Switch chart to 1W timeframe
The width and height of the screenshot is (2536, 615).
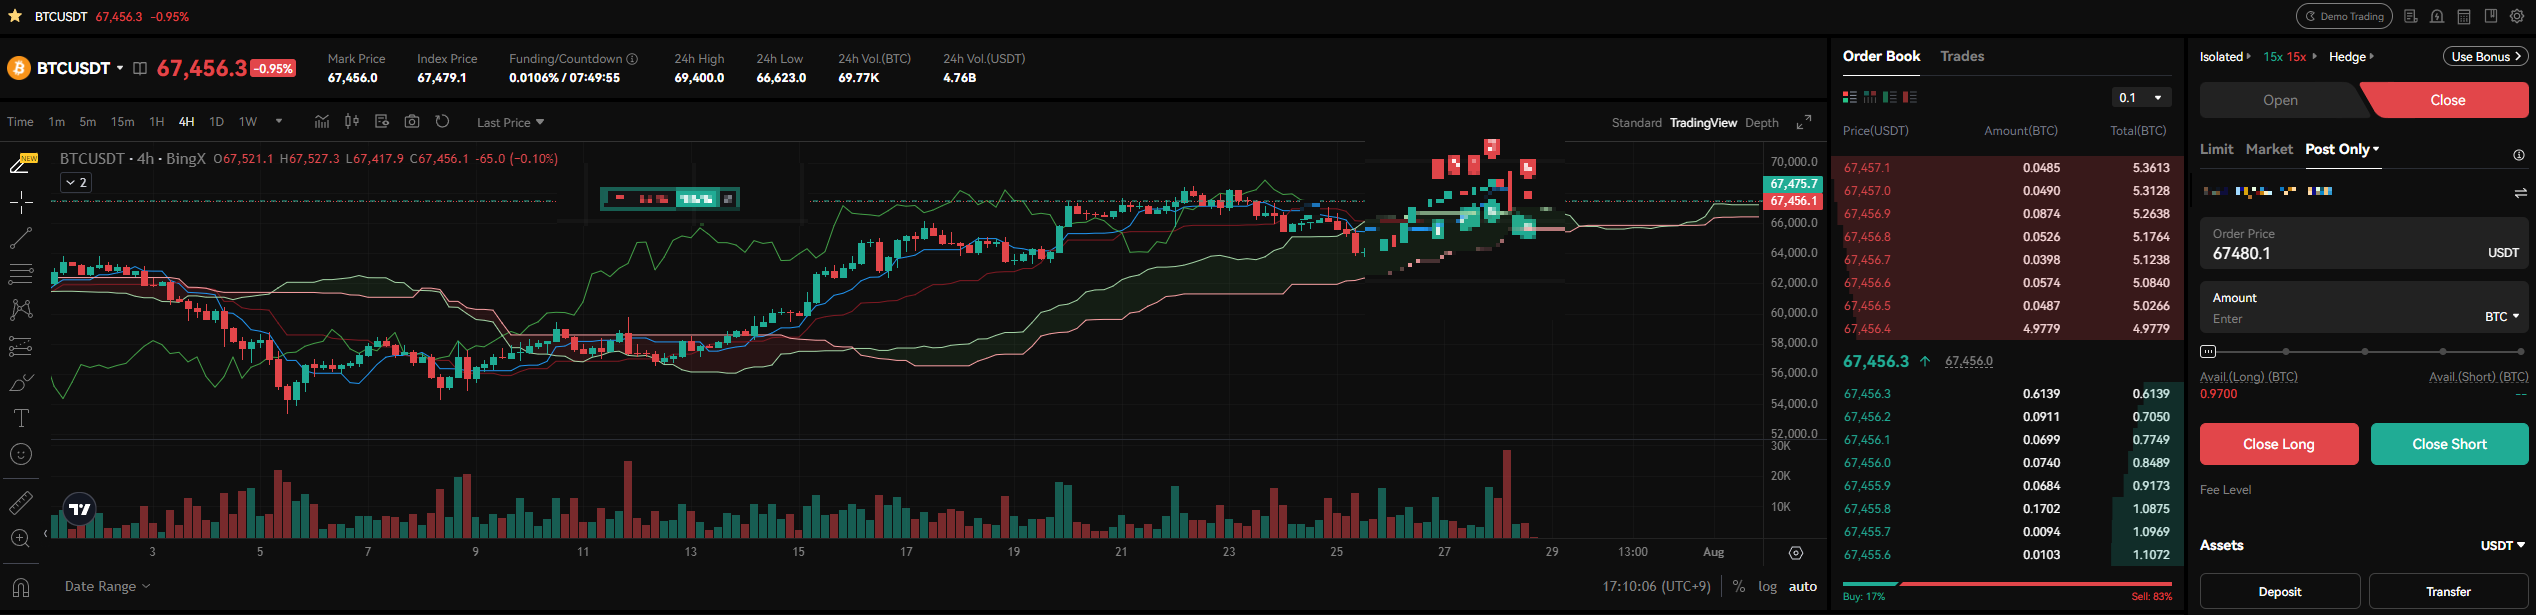[x=248, y=122]
